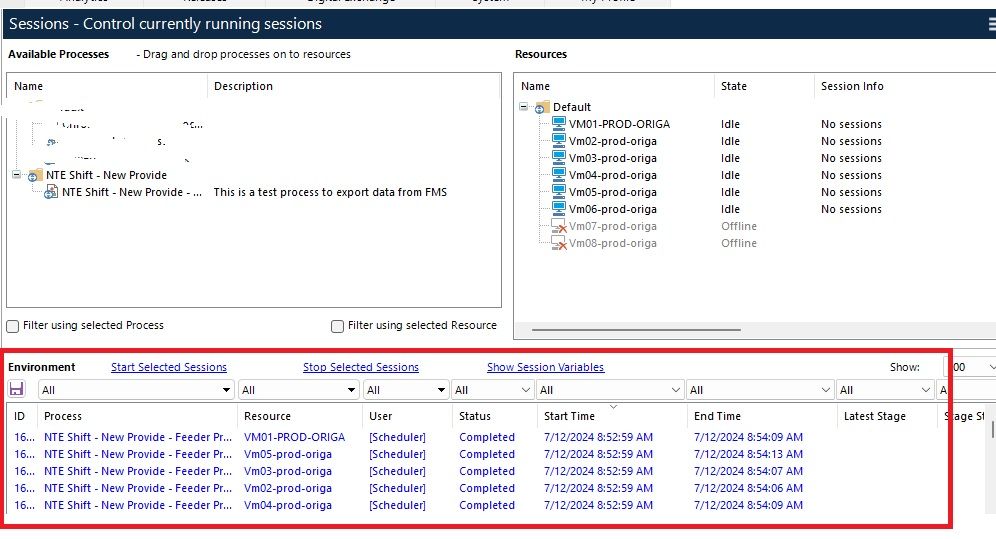Image resolution: width=996 pixels, height=539 pixels.
Task: Enable Filter using selected Resource checkbox
Action: point(338,326)
